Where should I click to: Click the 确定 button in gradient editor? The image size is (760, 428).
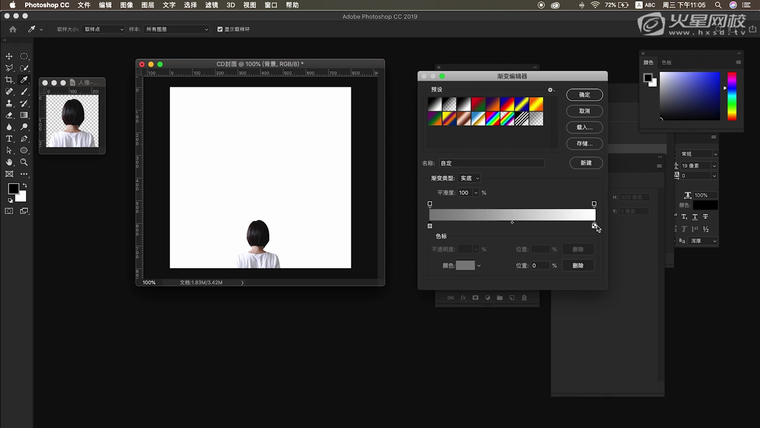coord(585,95)
